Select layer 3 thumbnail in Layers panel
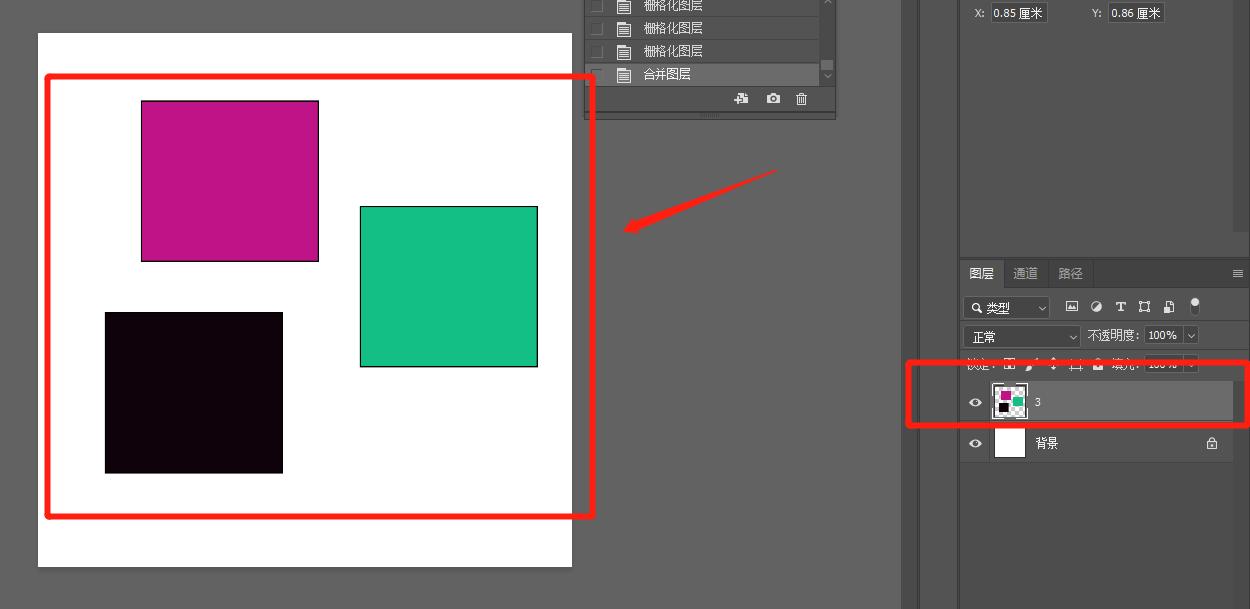Image resolution: width=1250 pixels, height=609 pixels. (1010, 401)
